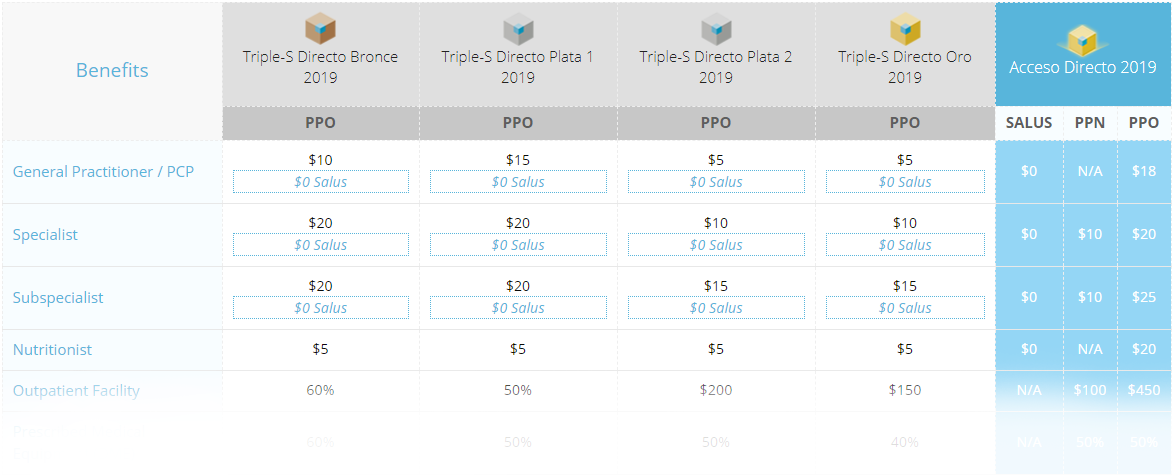Select the Acceso Directo PPO column header
The image size is (1174, 475).
pyautogui.click(x=1144, y=123)
